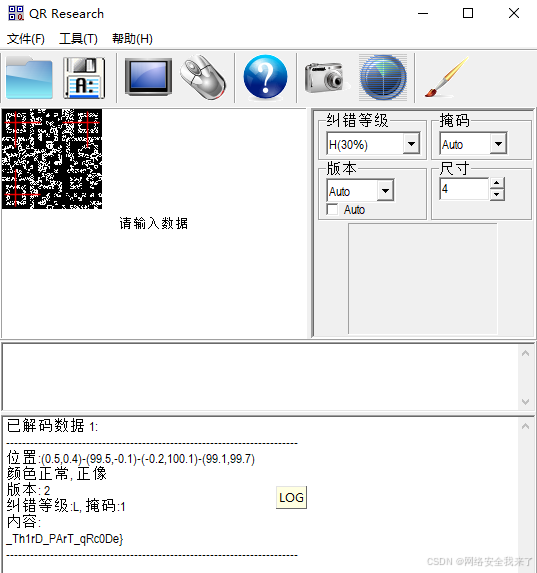This screenshot has width=537, height=573.
Task: Click the decoded text _Th1rD_PArT_qRc0De}
Action: click(x=65, y=539)
